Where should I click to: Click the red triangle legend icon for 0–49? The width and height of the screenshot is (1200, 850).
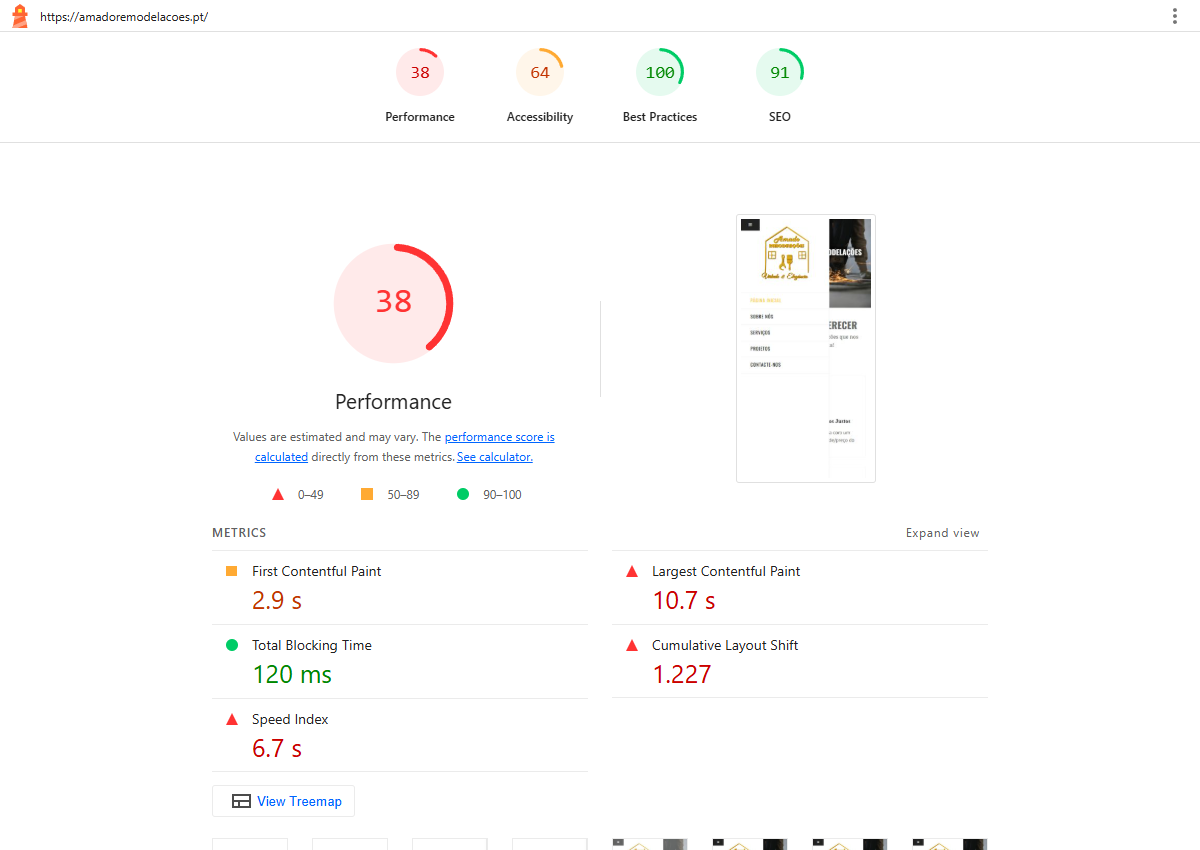pos(278,494)
